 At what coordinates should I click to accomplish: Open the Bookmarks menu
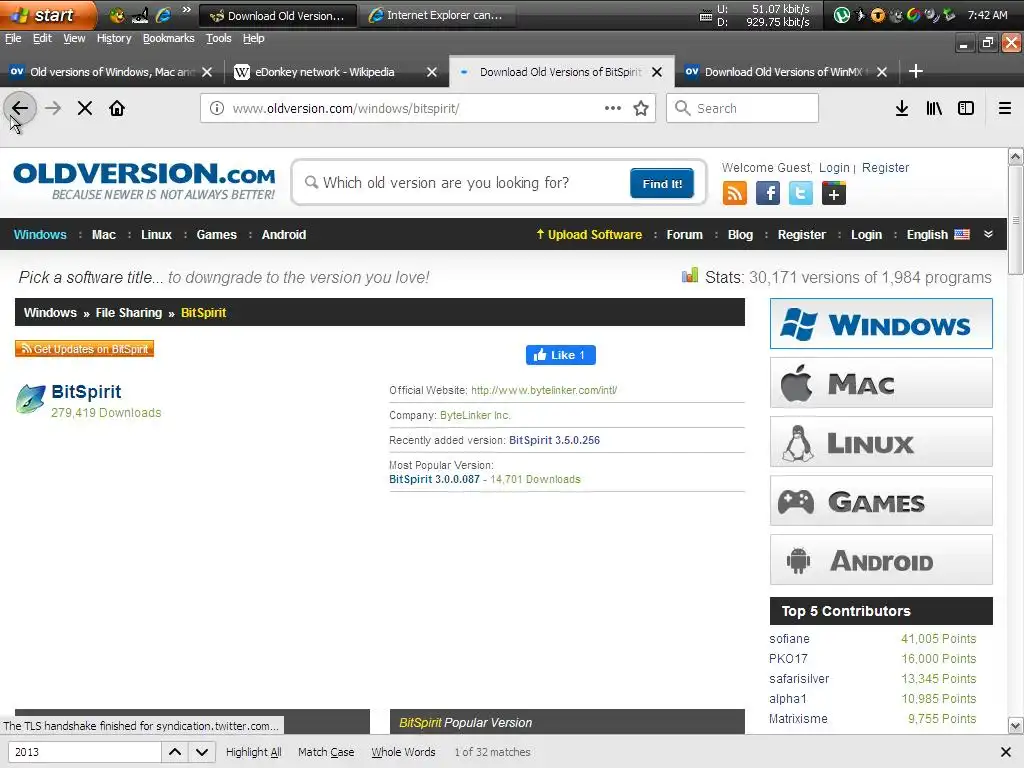(x=168, y=38)
